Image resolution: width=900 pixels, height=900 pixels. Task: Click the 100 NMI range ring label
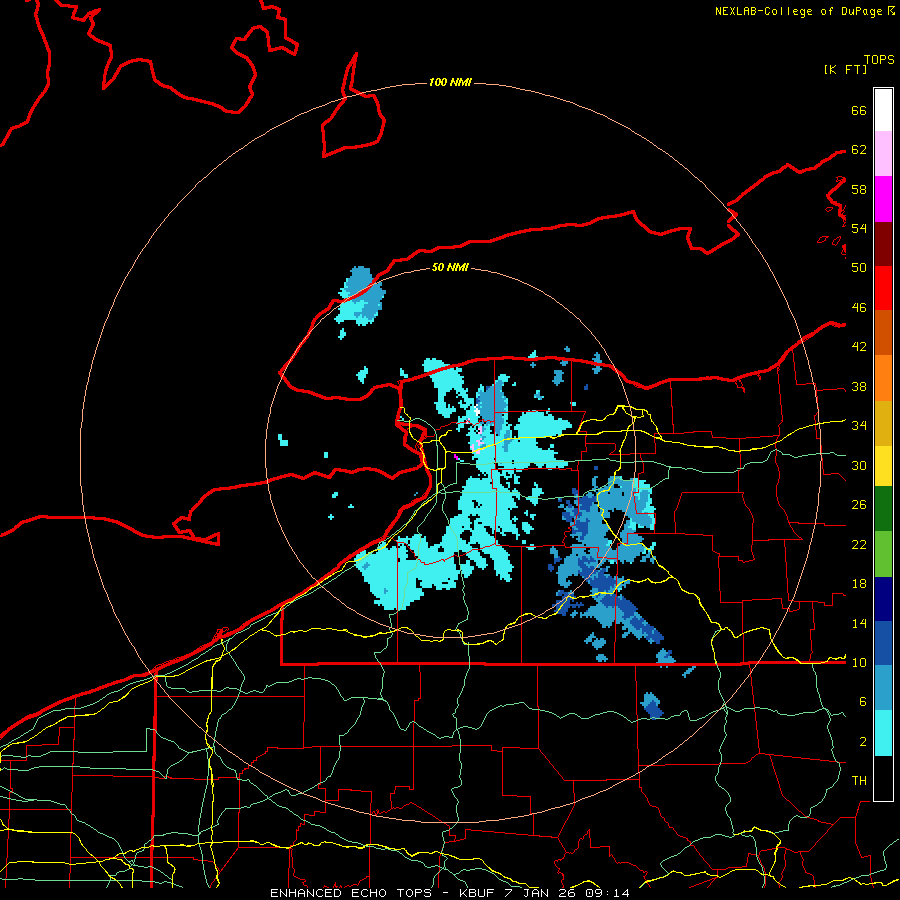click(450, 82)
